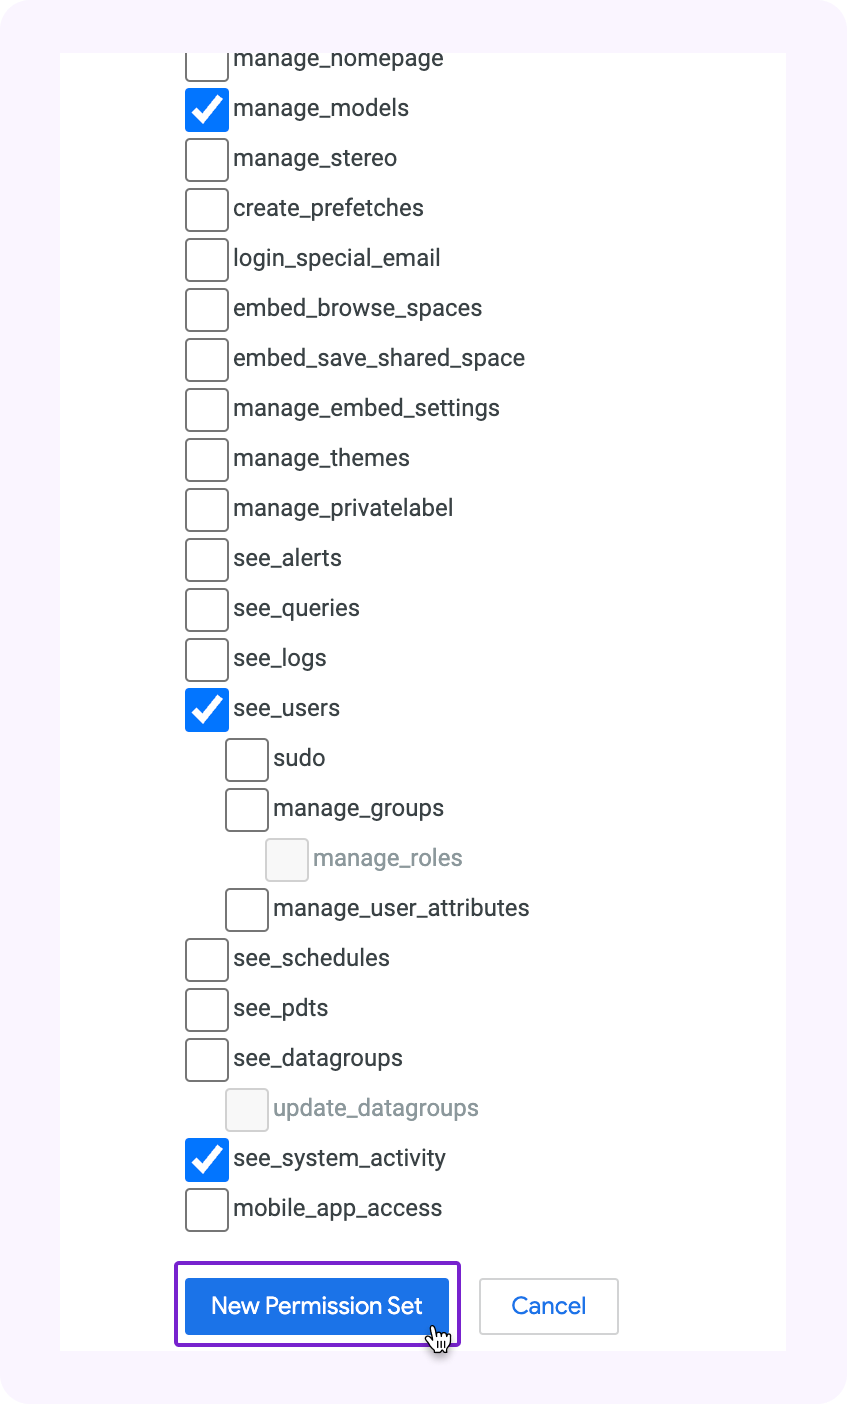This screenshot has width=847, height=1404.
Task: Enable the see_logs checkbox
Action: tap(207, 659)
